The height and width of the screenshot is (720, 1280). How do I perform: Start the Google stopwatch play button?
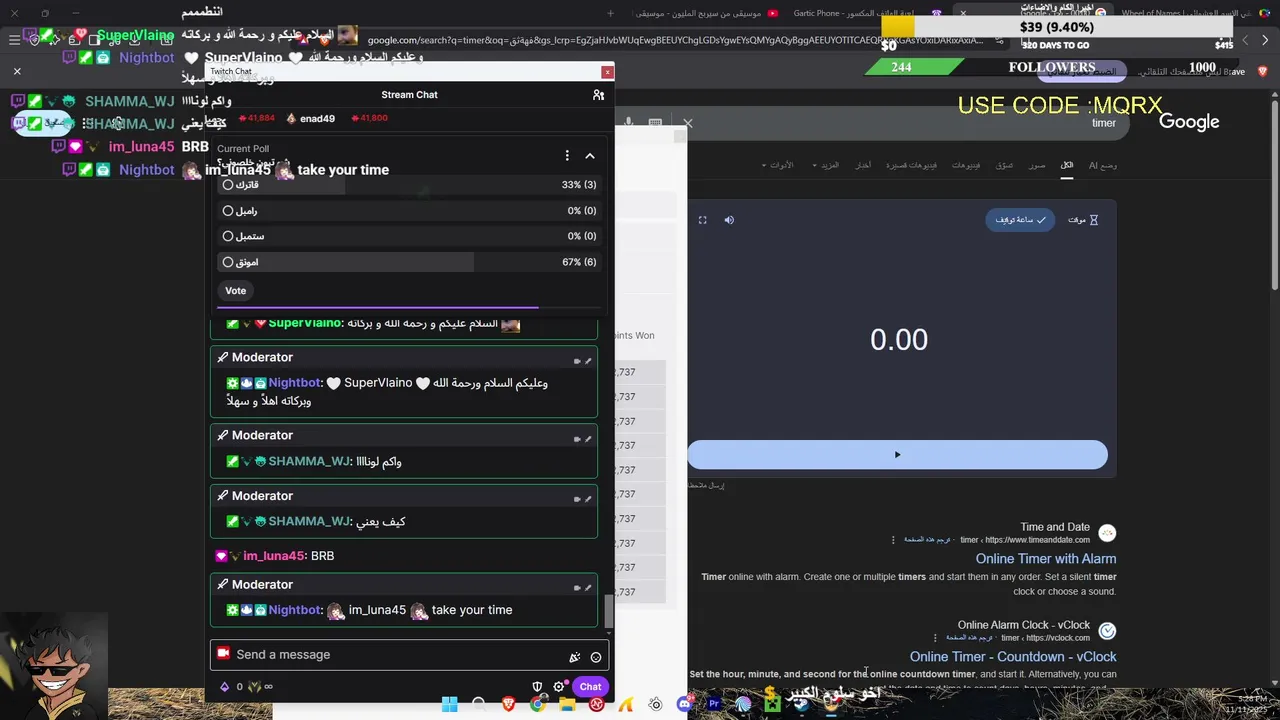[x=897, y=455]
